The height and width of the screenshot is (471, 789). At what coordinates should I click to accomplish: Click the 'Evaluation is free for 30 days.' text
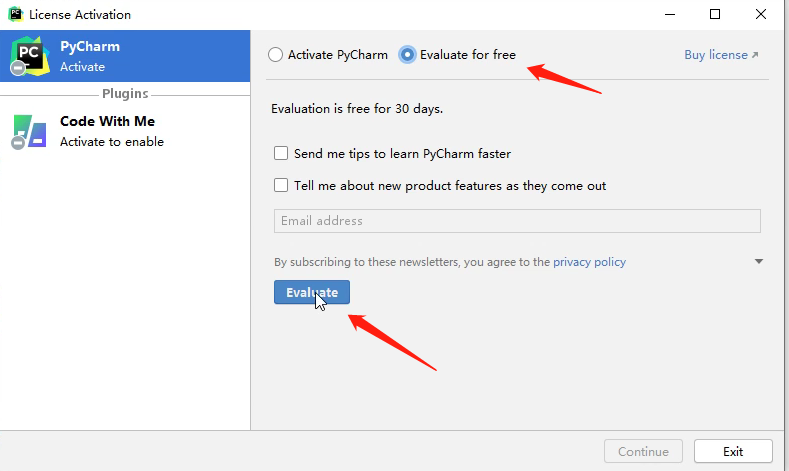pyautogui.click(x=357, y=109)
